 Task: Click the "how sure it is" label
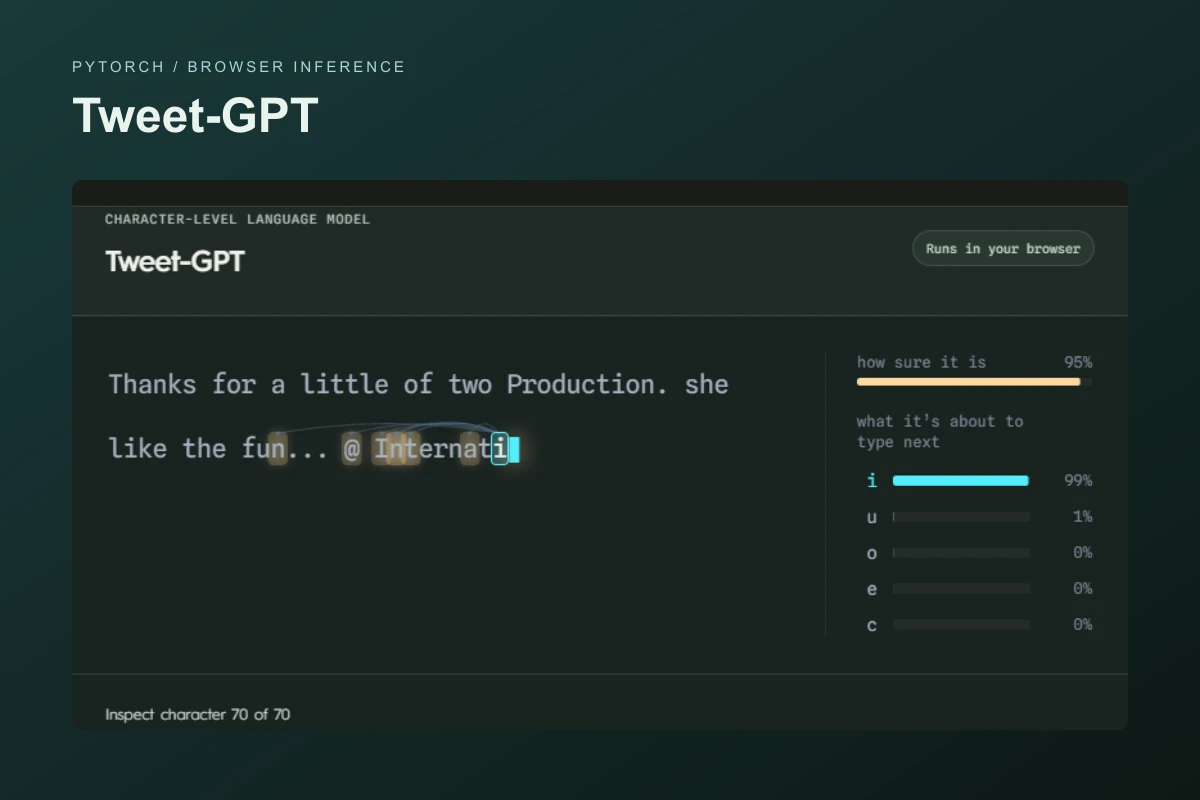[x=921, y=362]
